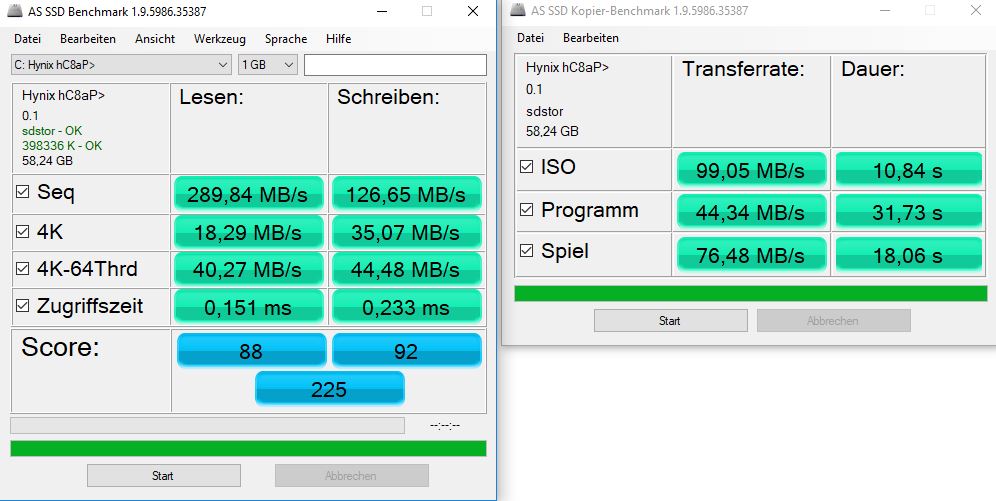Click the elapsed time indicator --:--:--
Image resolution: width=996 pixels, height=501 pixels.
445,425
